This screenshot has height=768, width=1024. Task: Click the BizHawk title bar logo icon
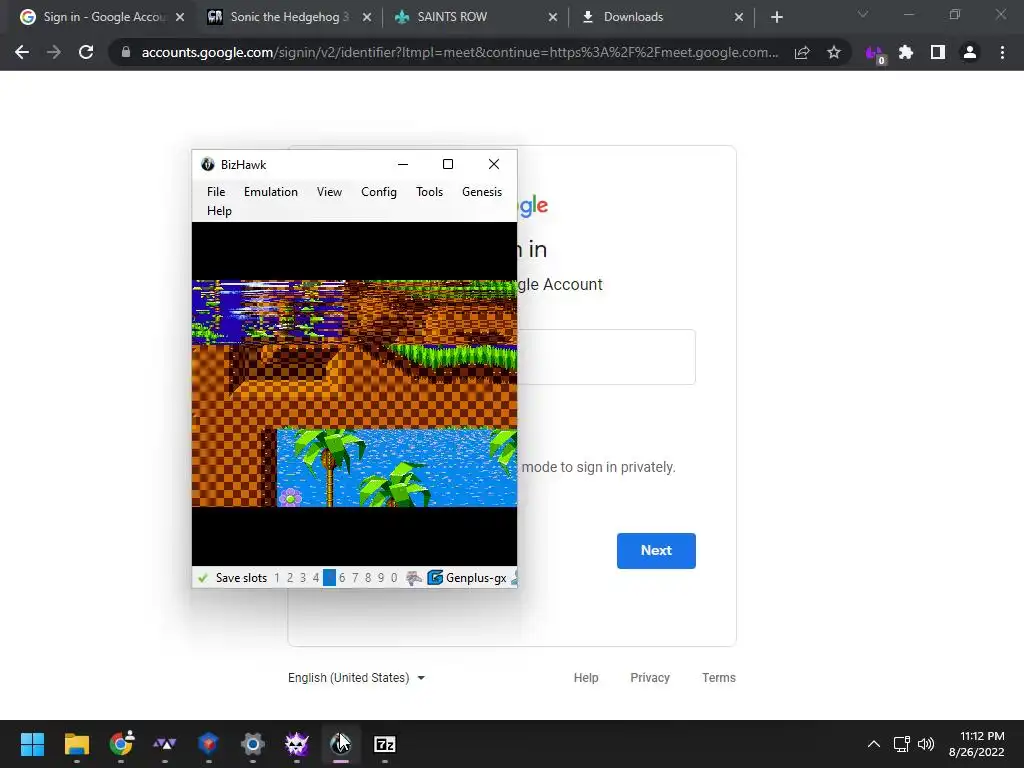[x=208, y=165]
